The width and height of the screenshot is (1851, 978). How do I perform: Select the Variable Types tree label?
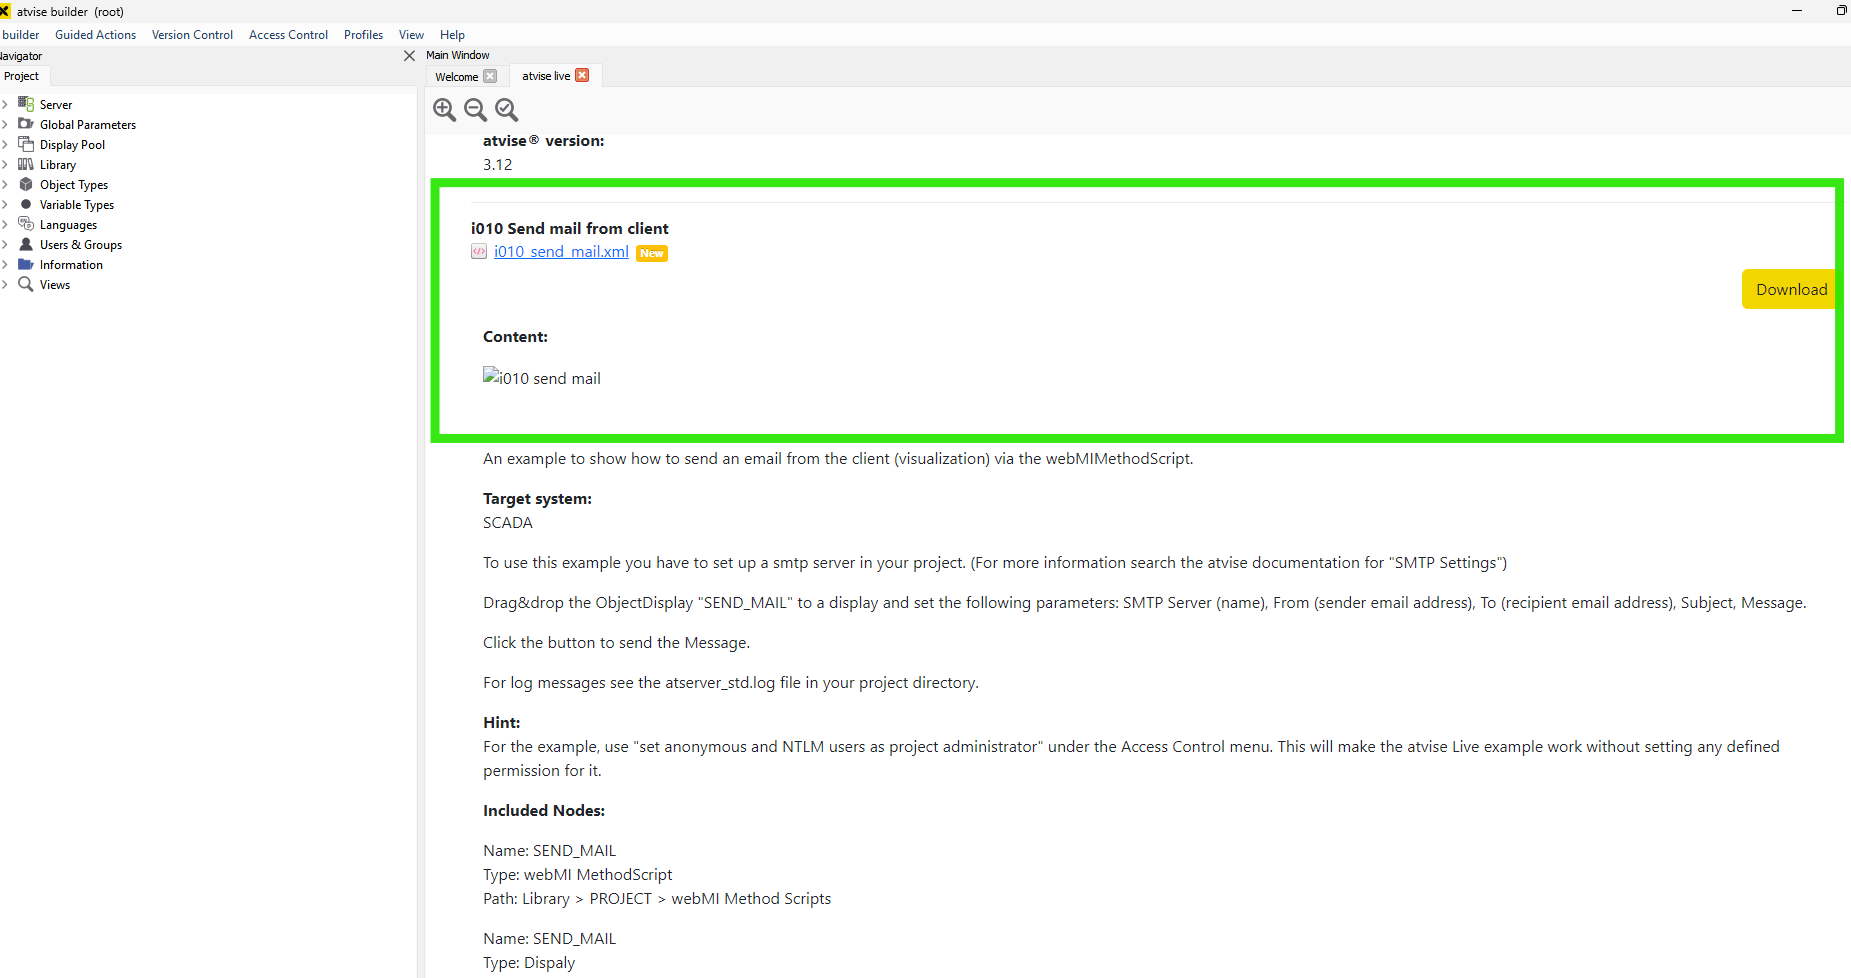tap(77, 205)
